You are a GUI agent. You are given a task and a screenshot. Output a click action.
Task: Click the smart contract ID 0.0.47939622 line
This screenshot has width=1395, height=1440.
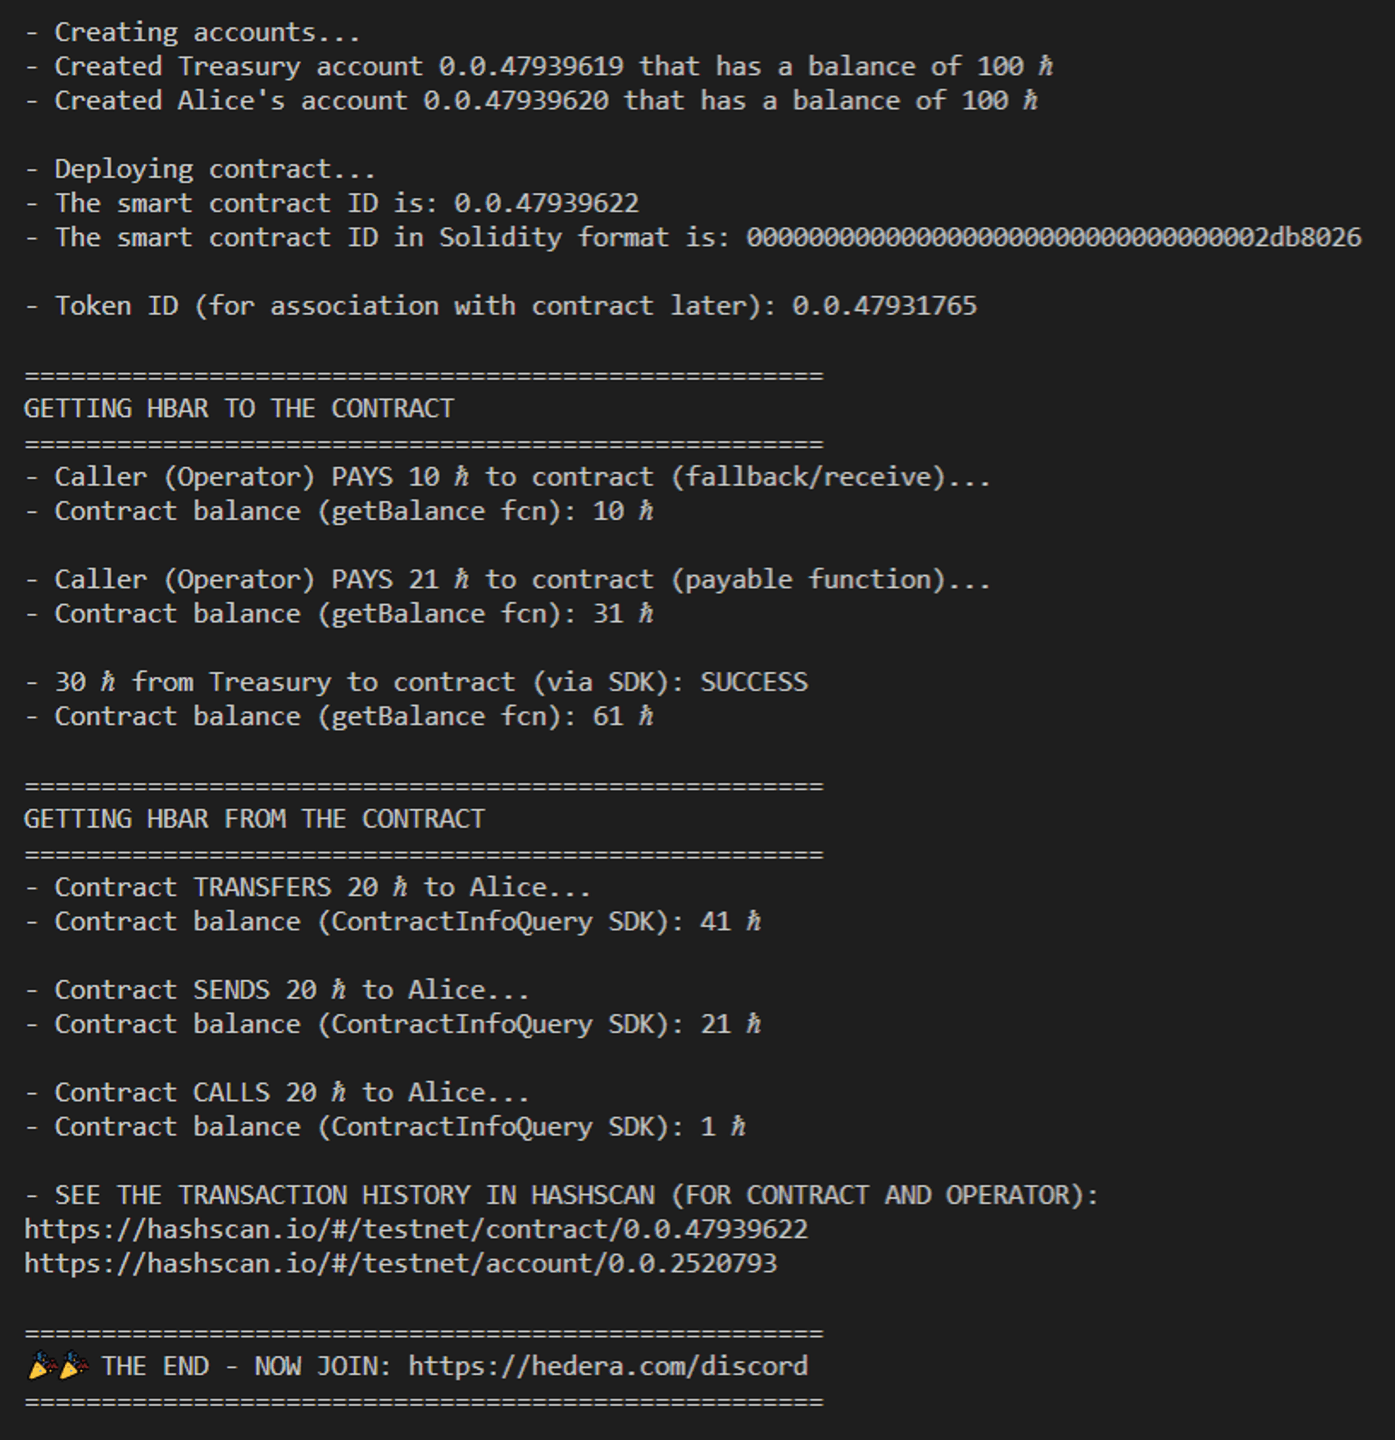(332, 204)
